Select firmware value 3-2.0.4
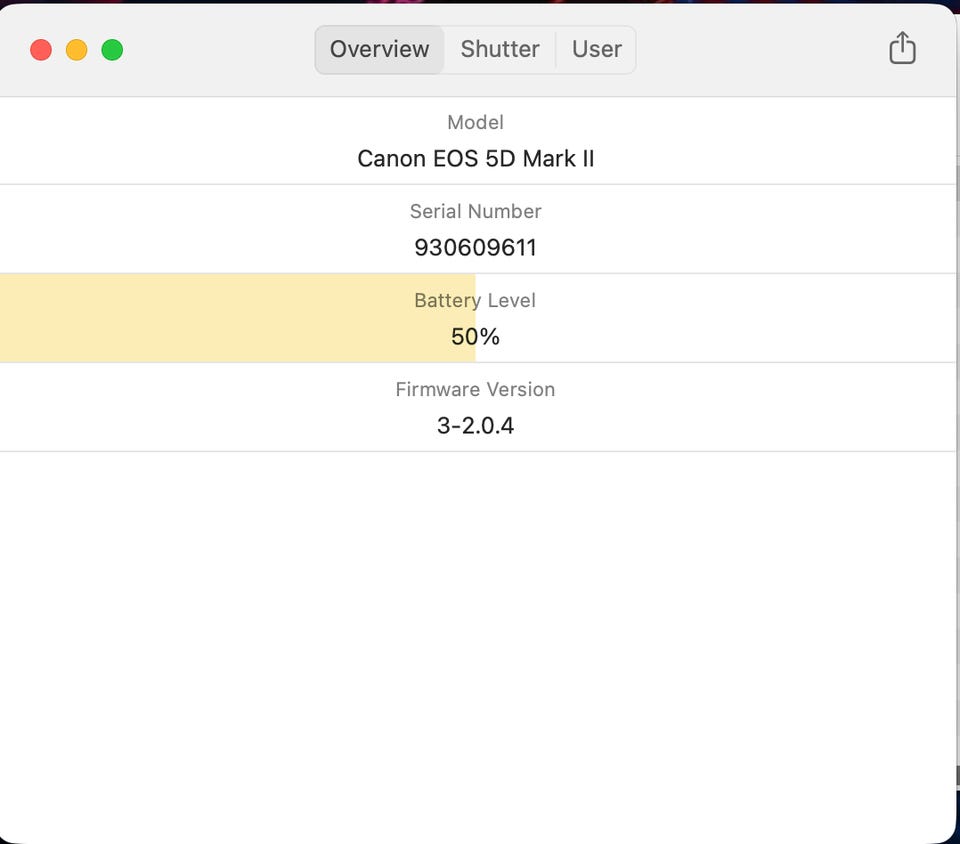 475,426
